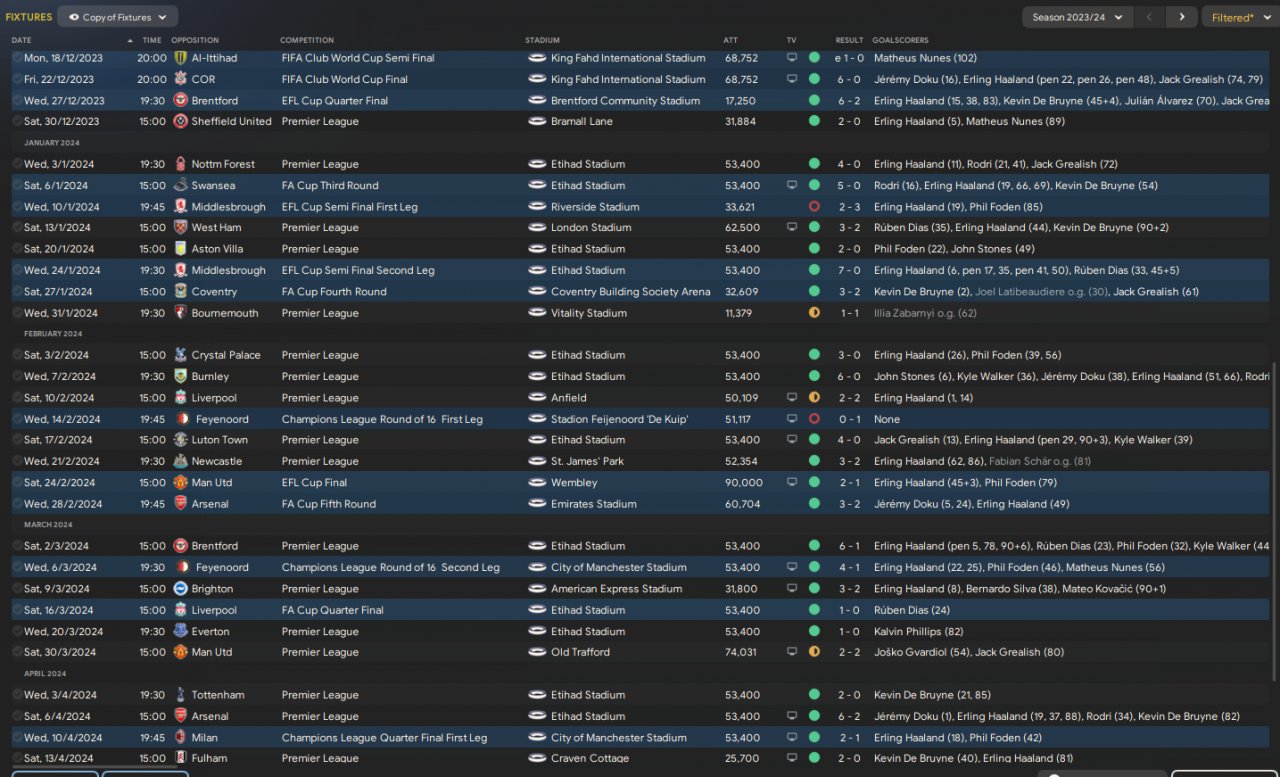
Task: Click the Kalvin Phillips (82) goalscorer text
Action: point(919,632)
